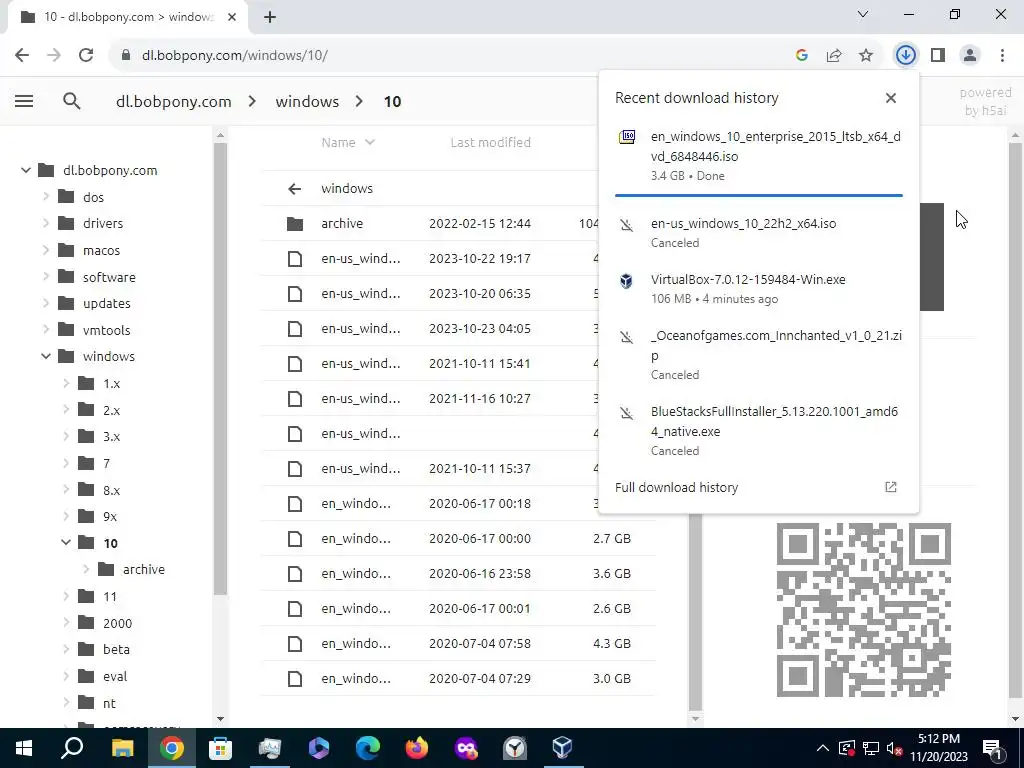1024x768 pixels.
Task: Collapse the windows folder in the tree
Action: coord(46,357)
